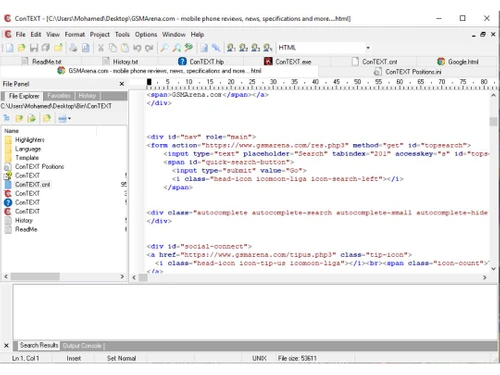The image size is (500, 375).
Task: Click the Replace icon in toolbar
Action: click(189, 48)
